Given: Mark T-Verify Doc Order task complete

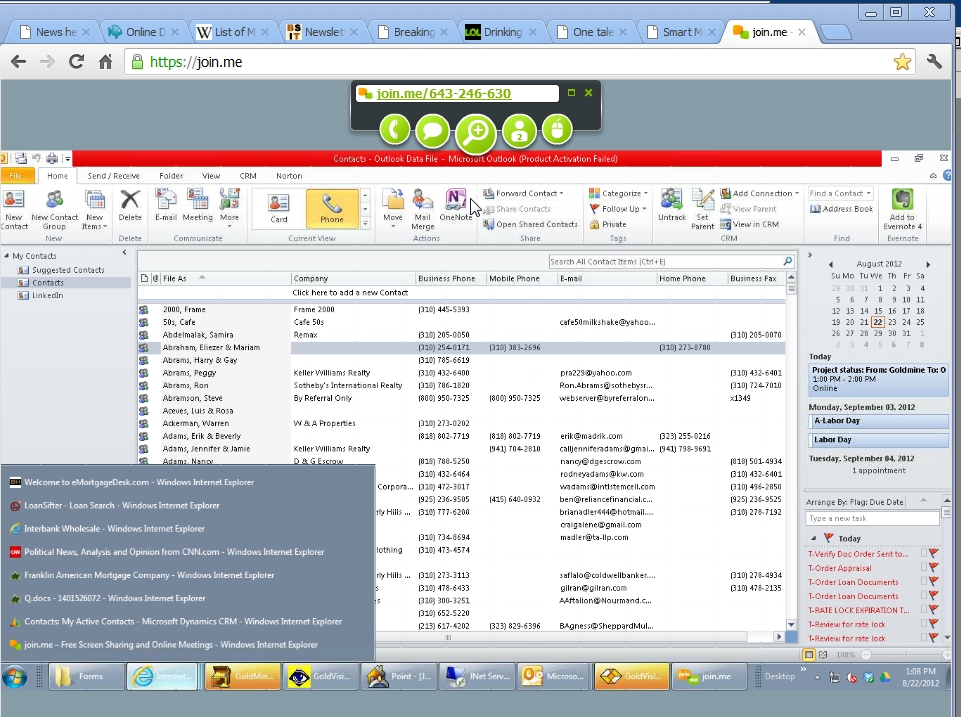Looking at the screenshot, I should tap(924, 553).
